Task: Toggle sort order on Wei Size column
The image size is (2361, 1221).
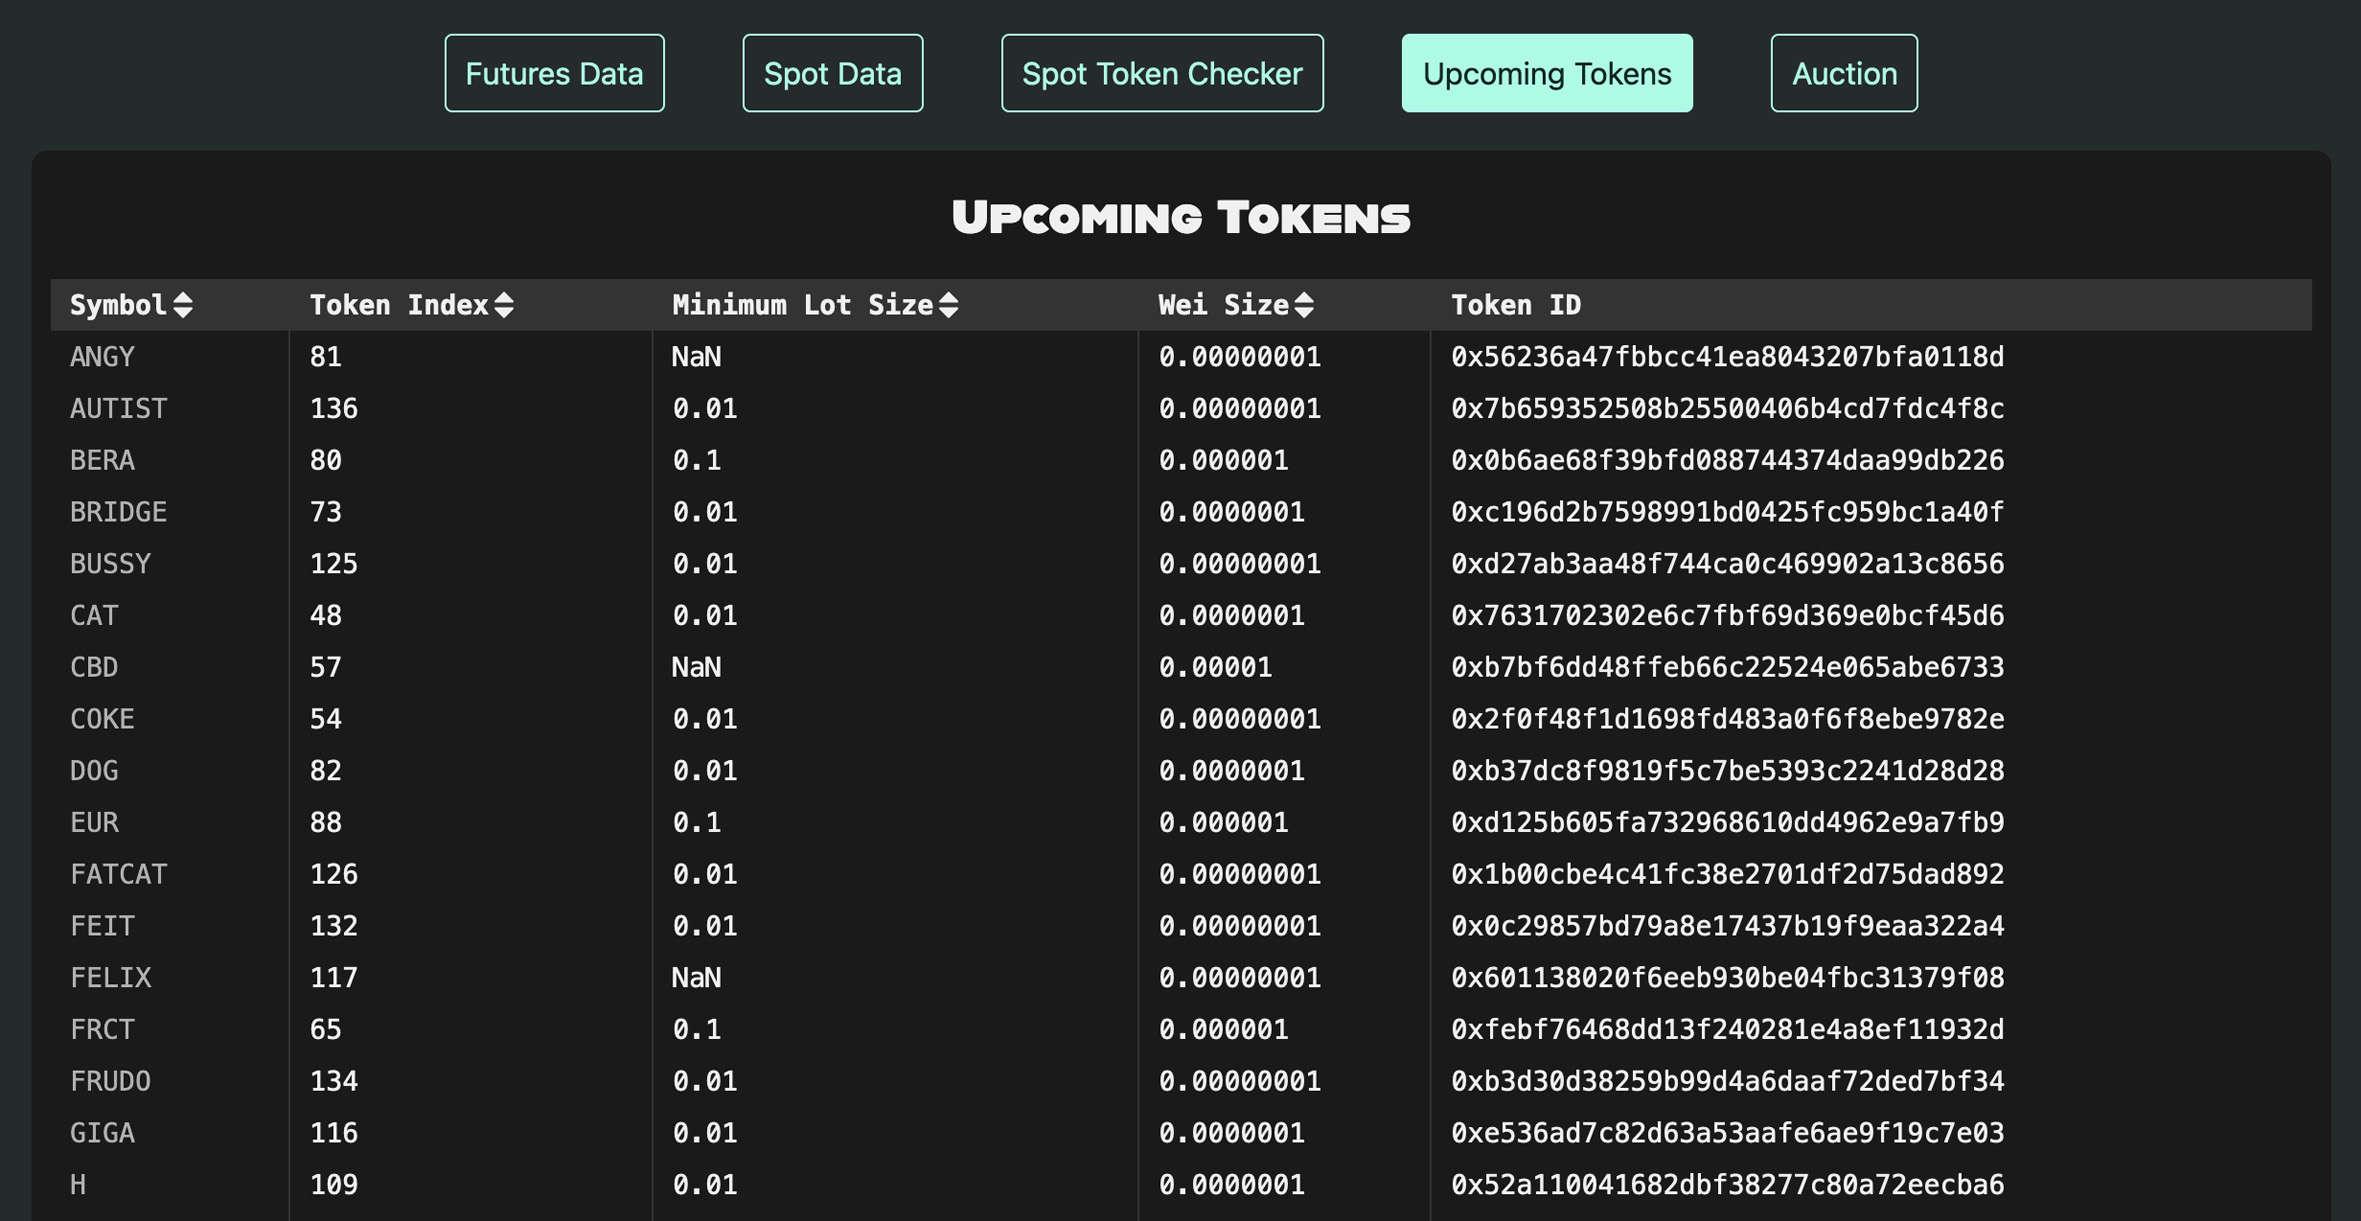Action: [x=1305, y=305]
